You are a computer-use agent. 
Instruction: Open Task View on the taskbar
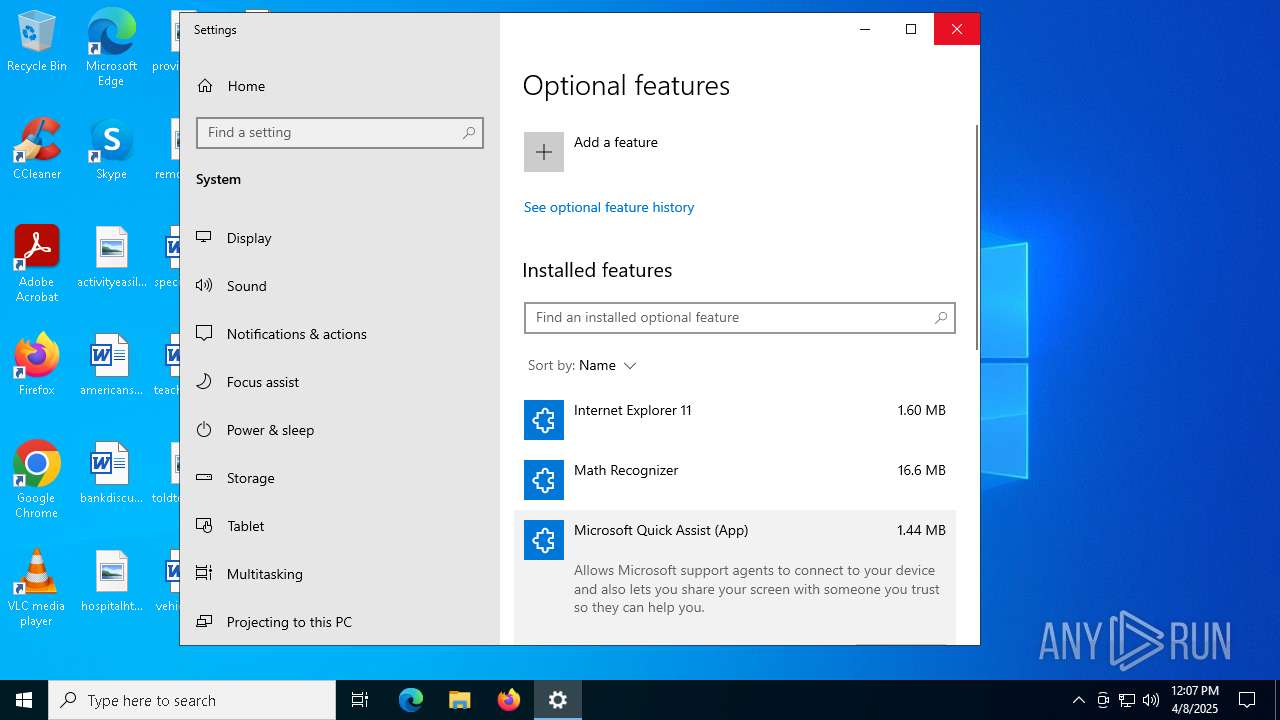pos(360,700)
